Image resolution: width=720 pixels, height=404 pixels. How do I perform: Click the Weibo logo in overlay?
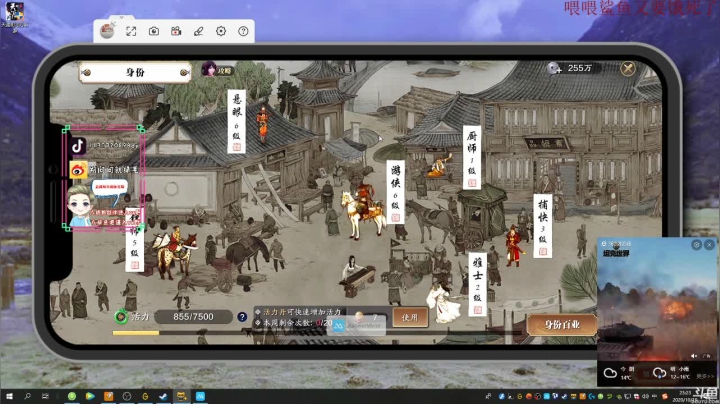click(79, 170)
